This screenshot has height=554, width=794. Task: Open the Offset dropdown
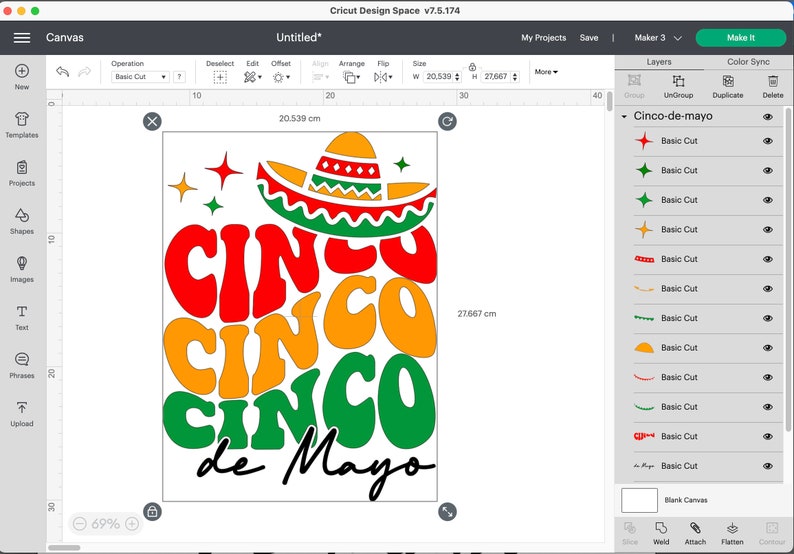pyautogui.click(x=281, y=77)
